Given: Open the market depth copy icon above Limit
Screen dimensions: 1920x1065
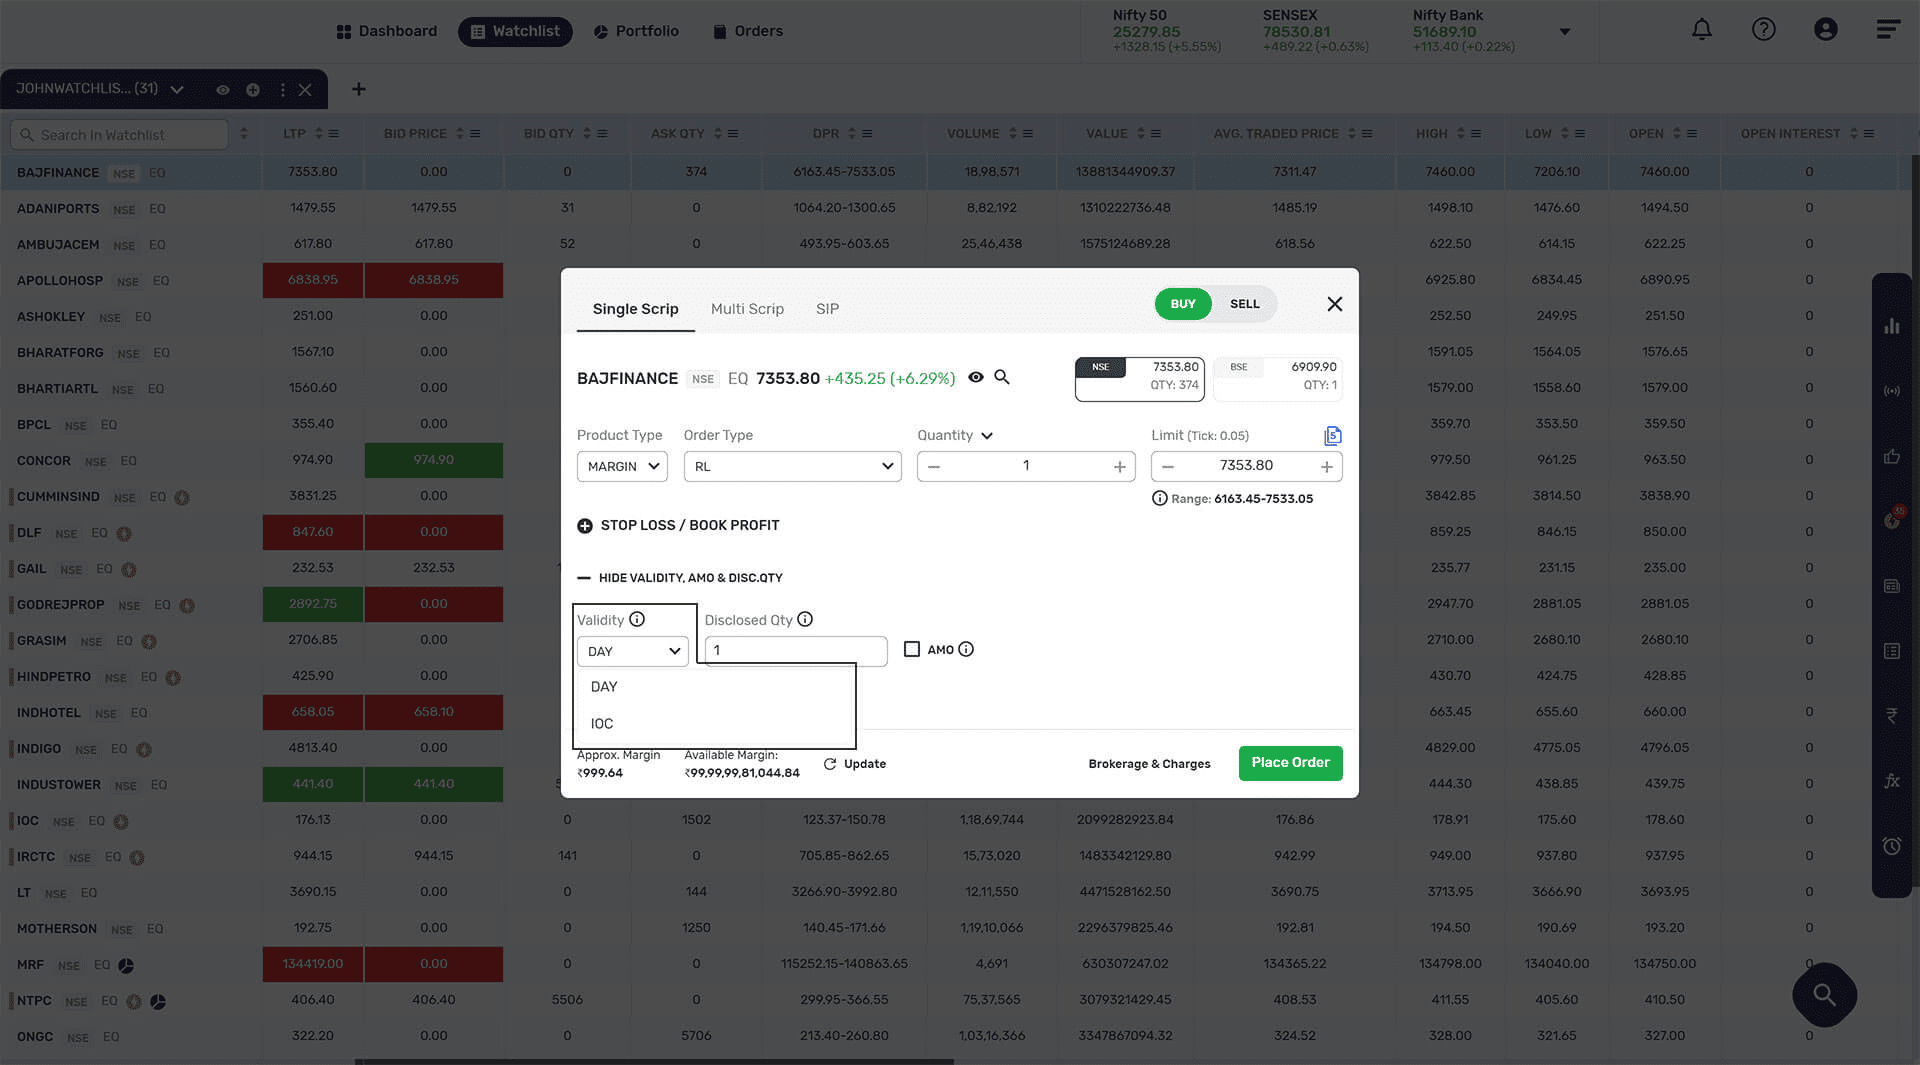Looking at the screenshot, I should pos(1332,436).
